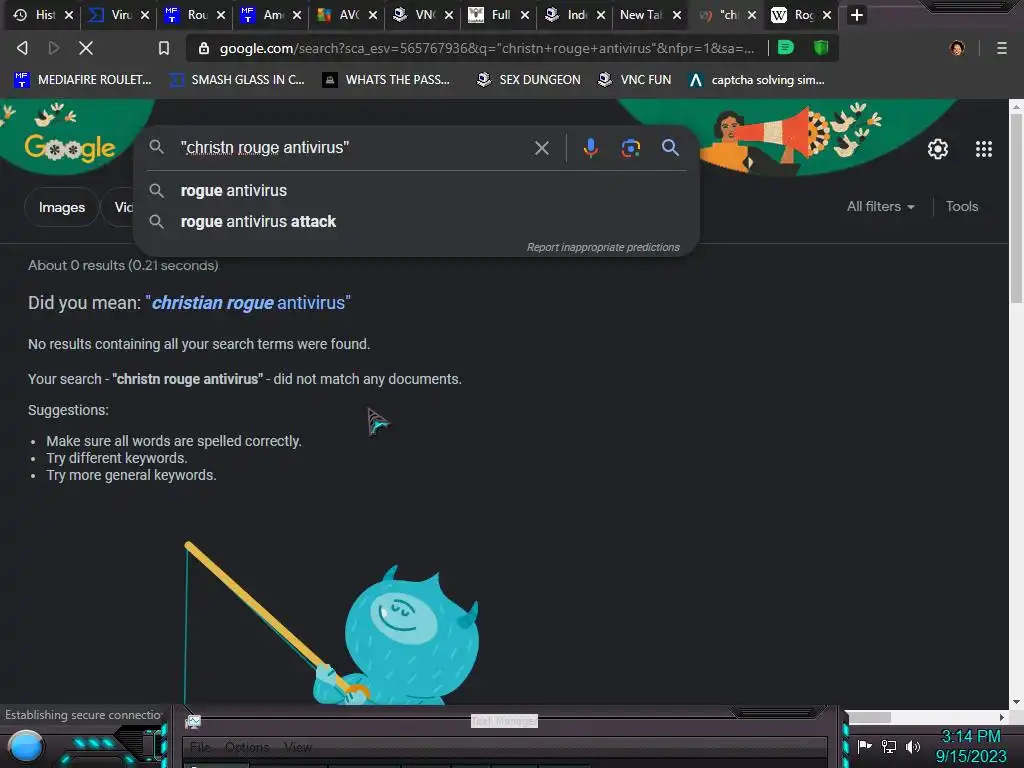Open the Options menu in bottom window
1024x768 pixels.
[247, 747]
